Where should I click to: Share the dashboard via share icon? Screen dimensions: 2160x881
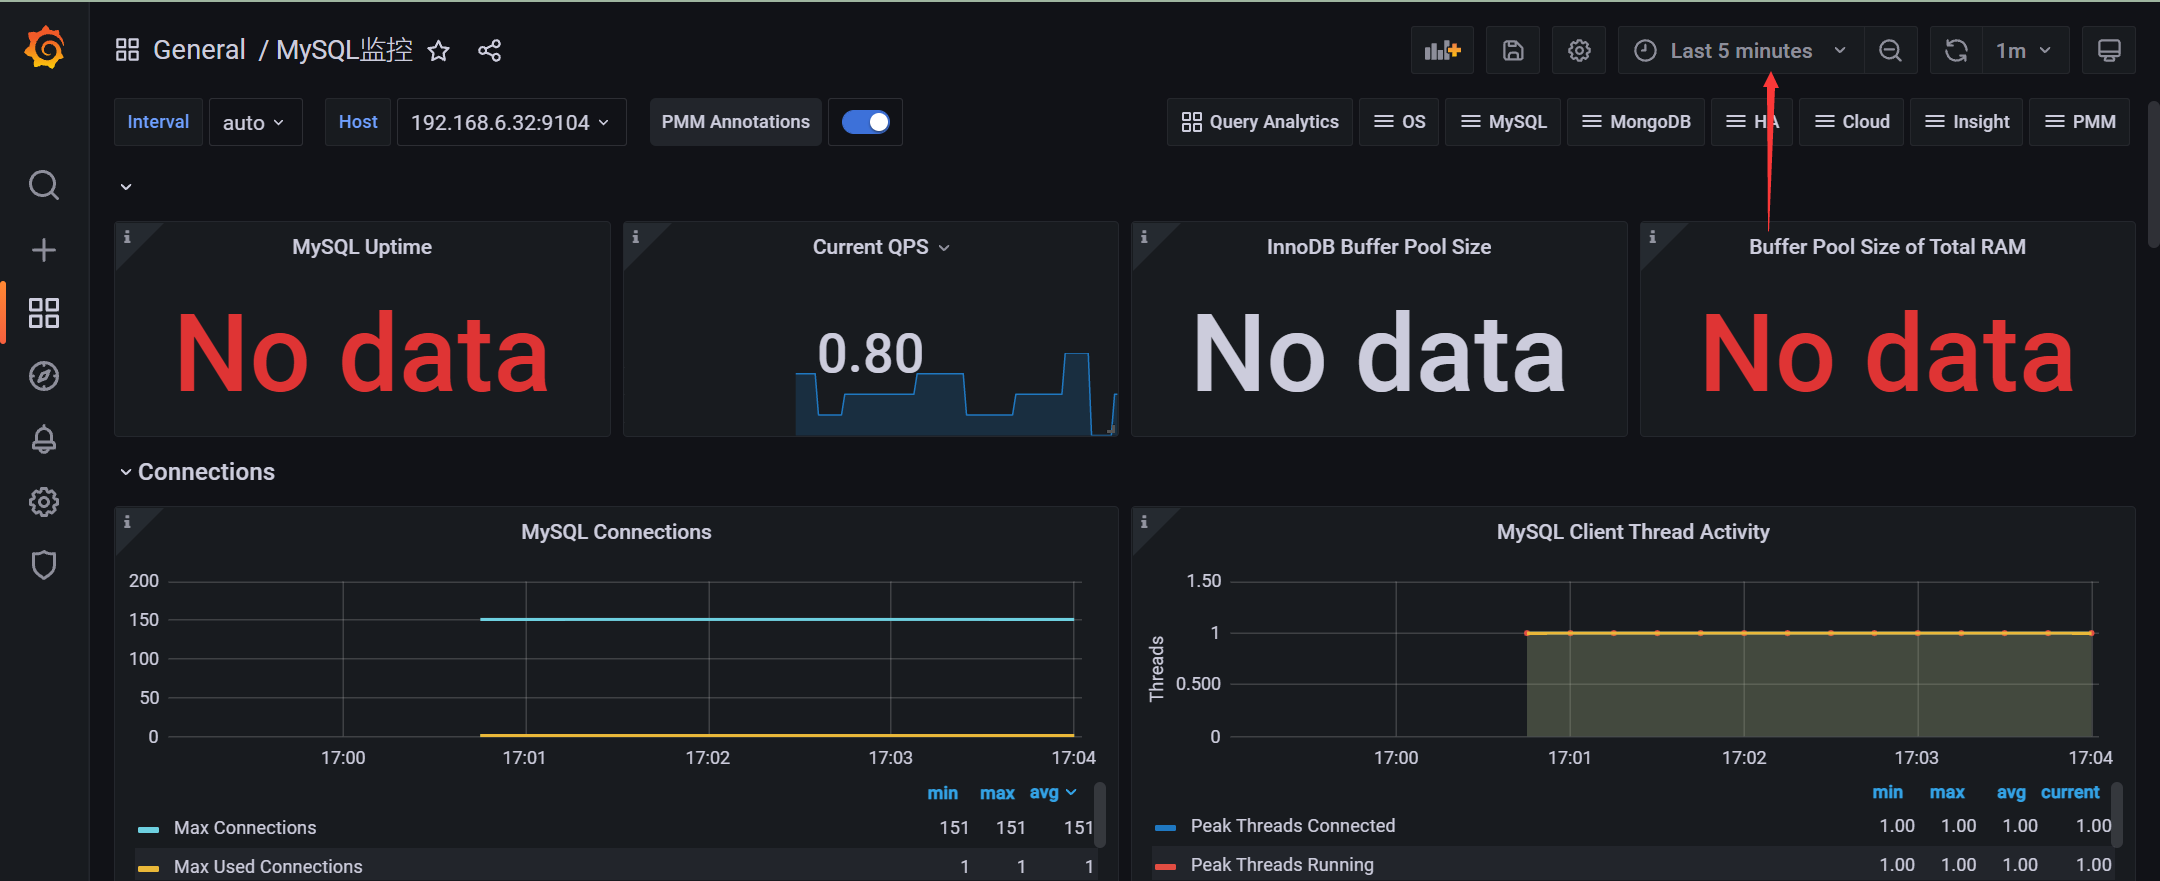click(489, 51)
